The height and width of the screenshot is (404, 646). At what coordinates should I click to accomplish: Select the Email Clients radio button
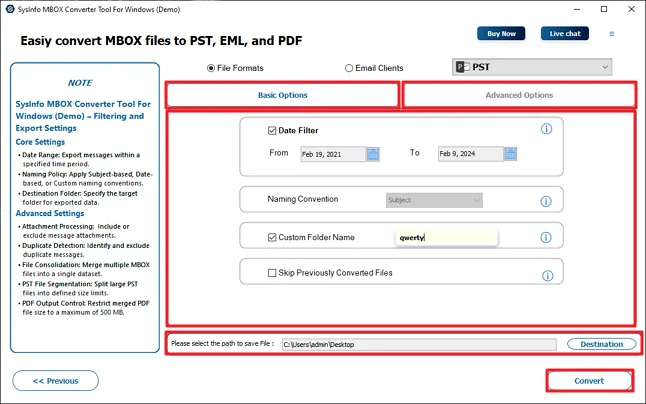pyautogui.click(x=349, y=68)
